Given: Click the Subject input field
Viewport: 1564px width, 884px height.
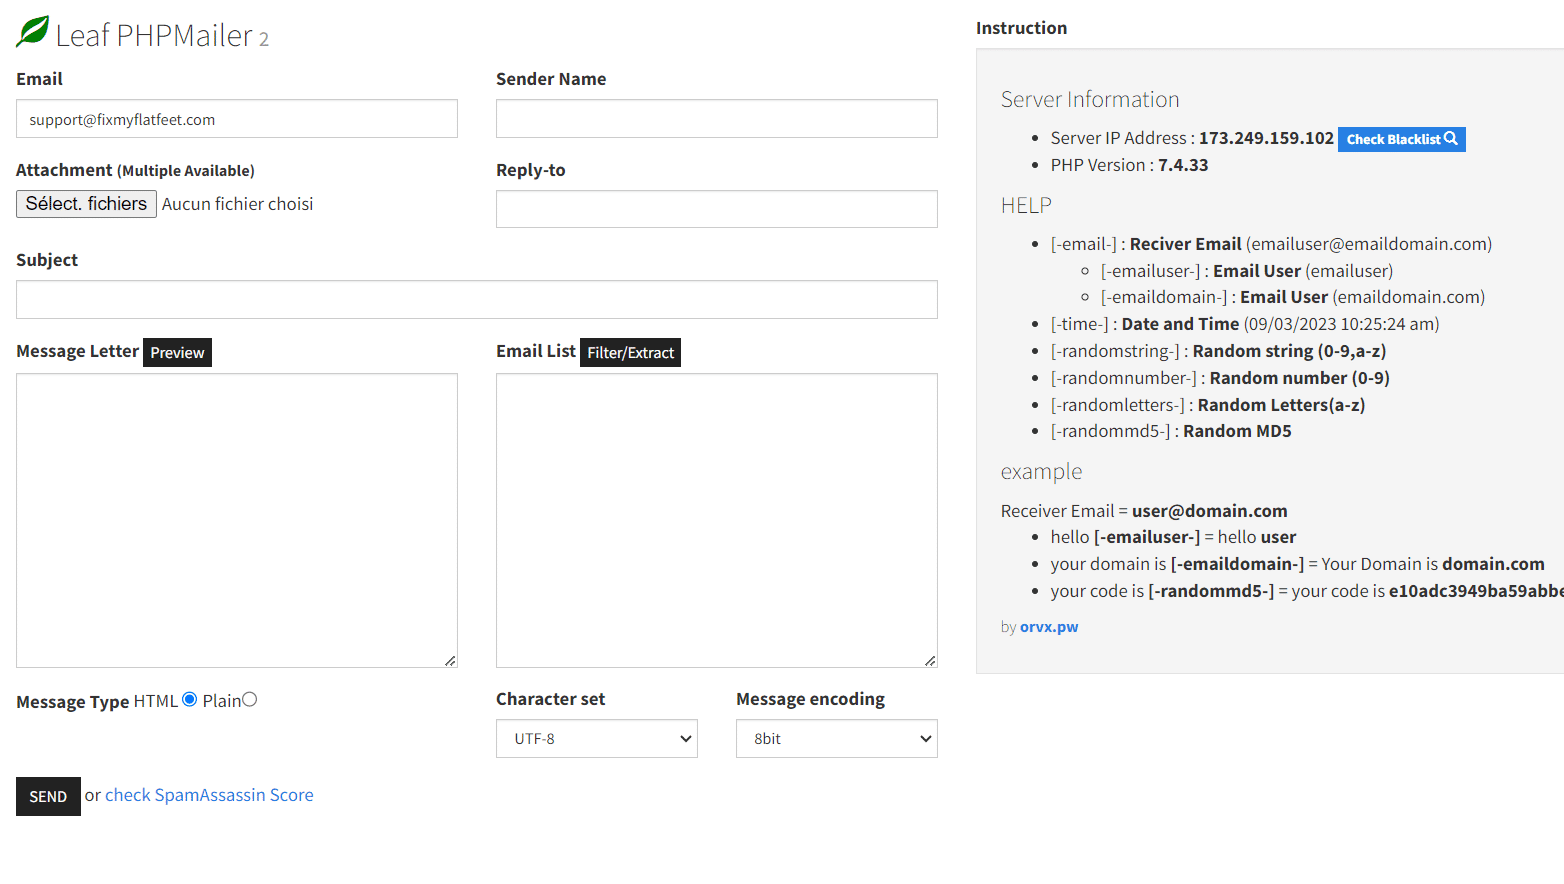Looking at the screenshot, I should point(476,300).
